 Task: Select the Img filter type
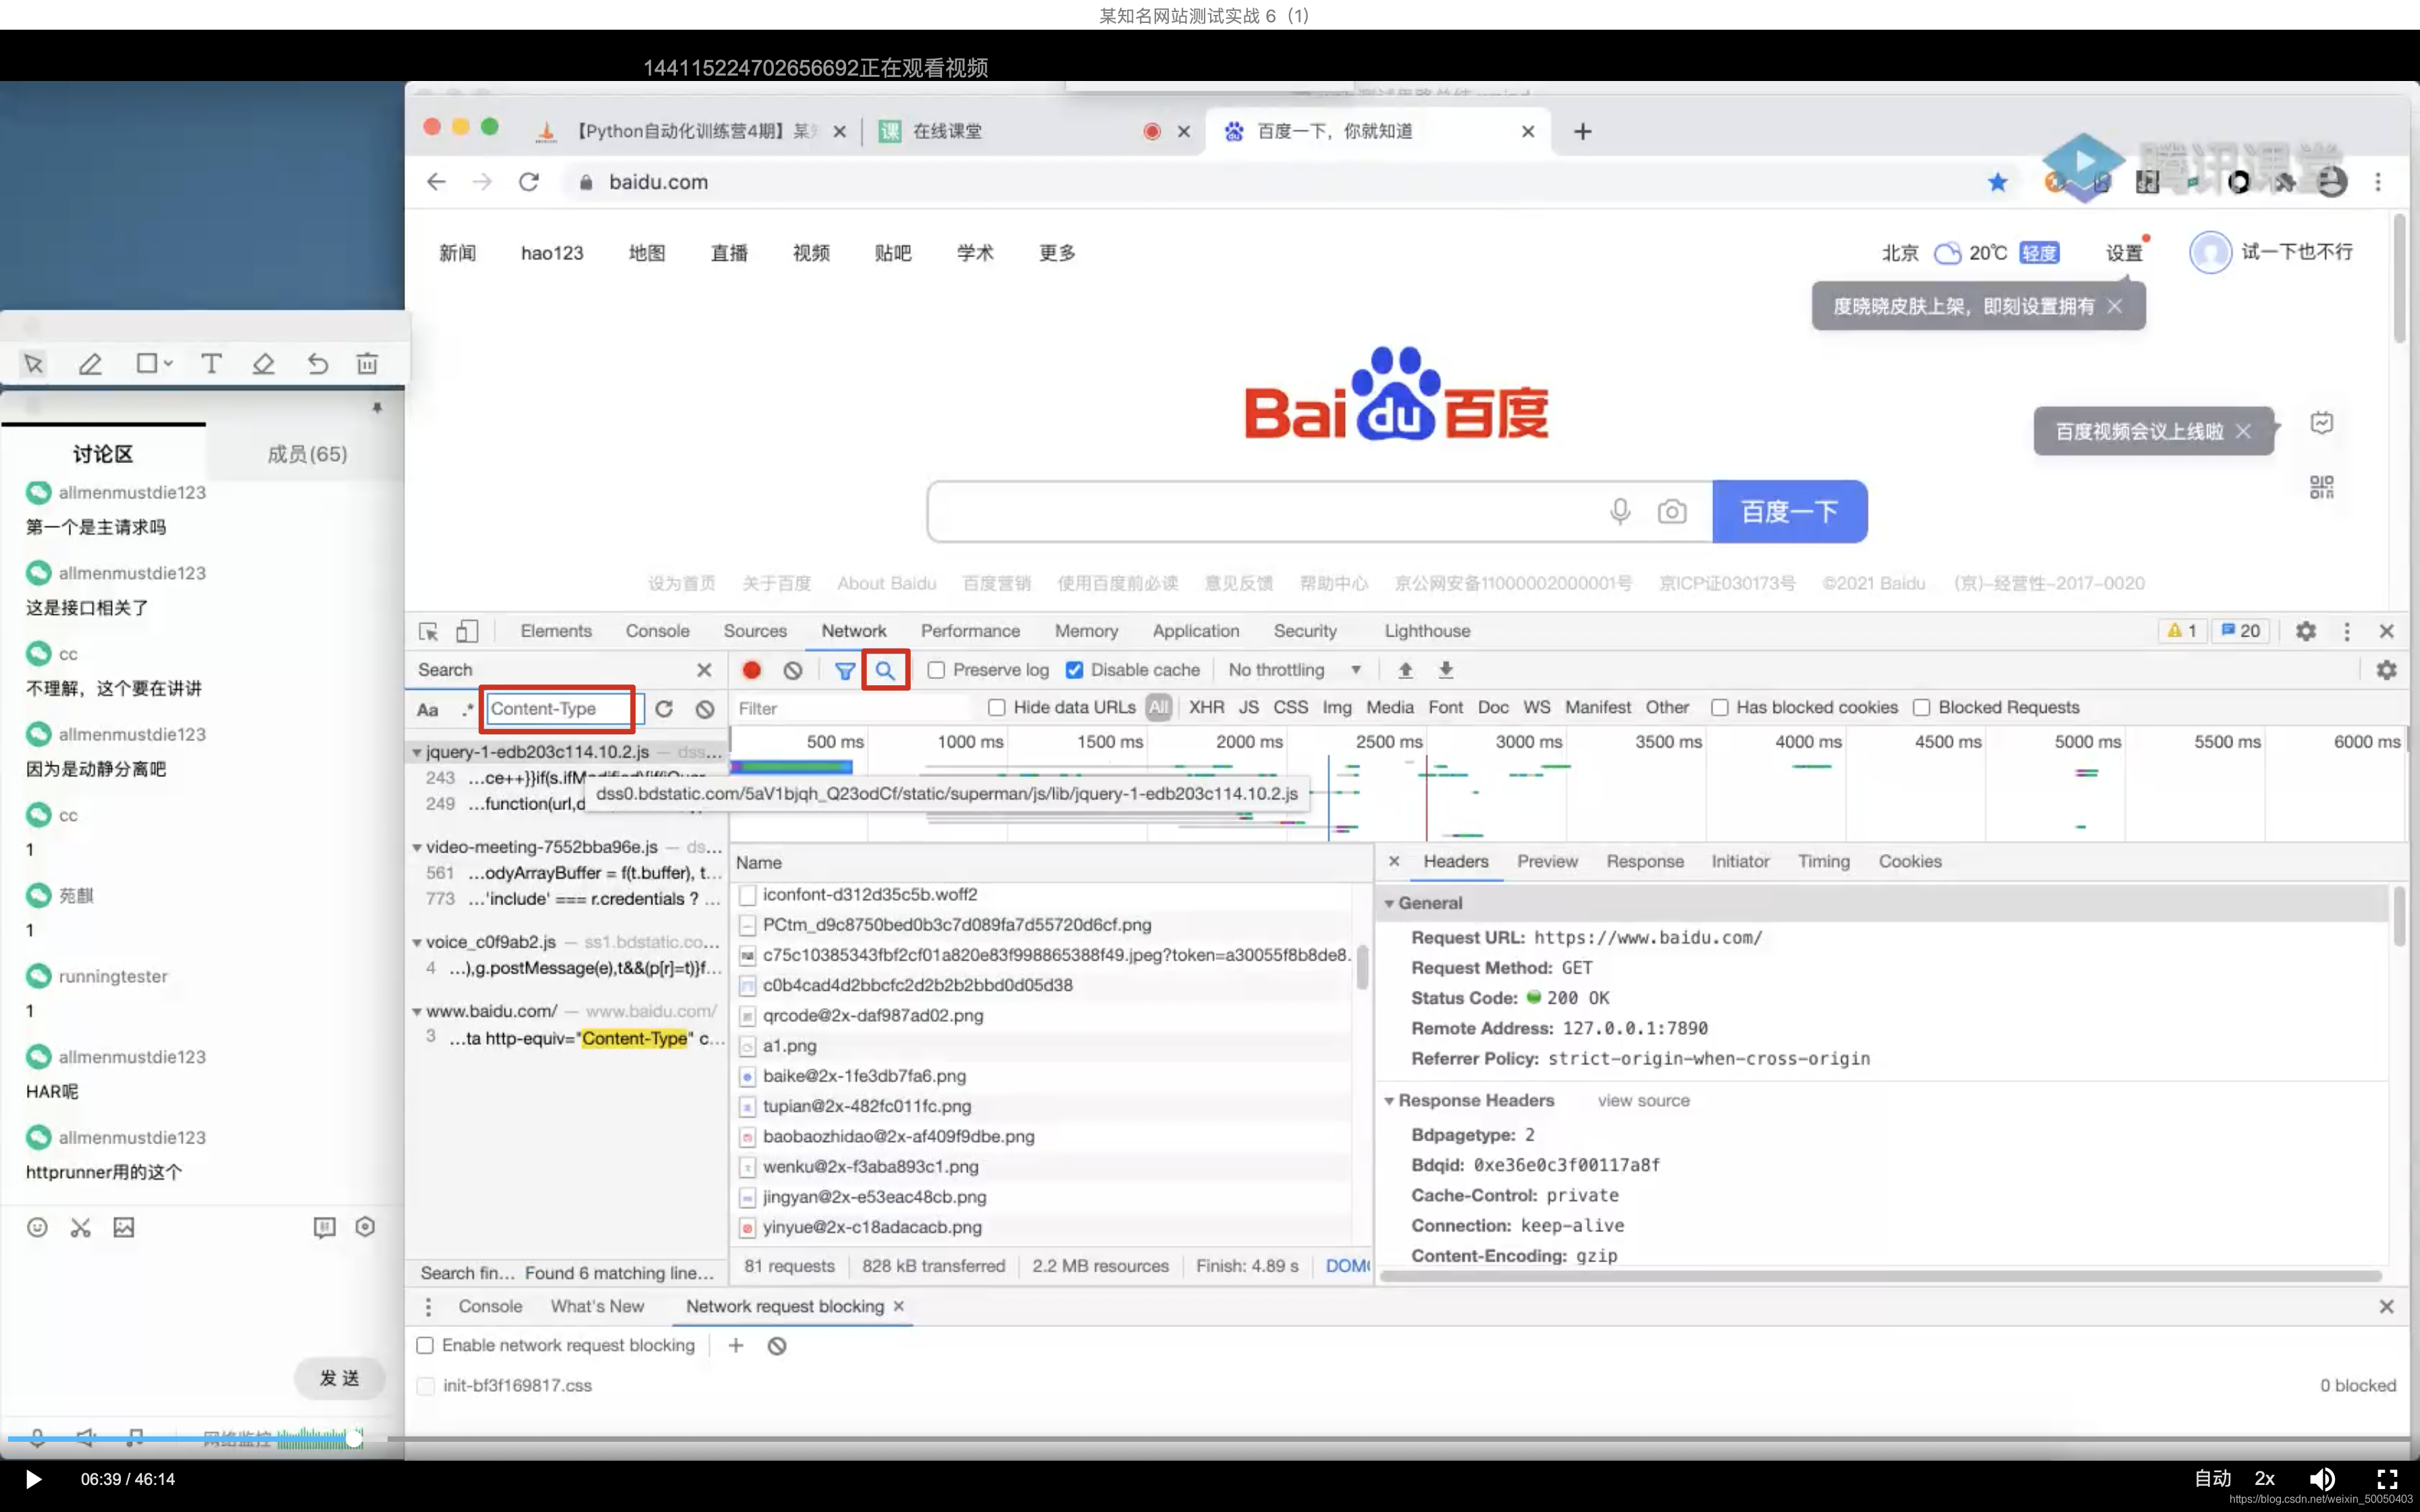click(x=1336, y=707)
